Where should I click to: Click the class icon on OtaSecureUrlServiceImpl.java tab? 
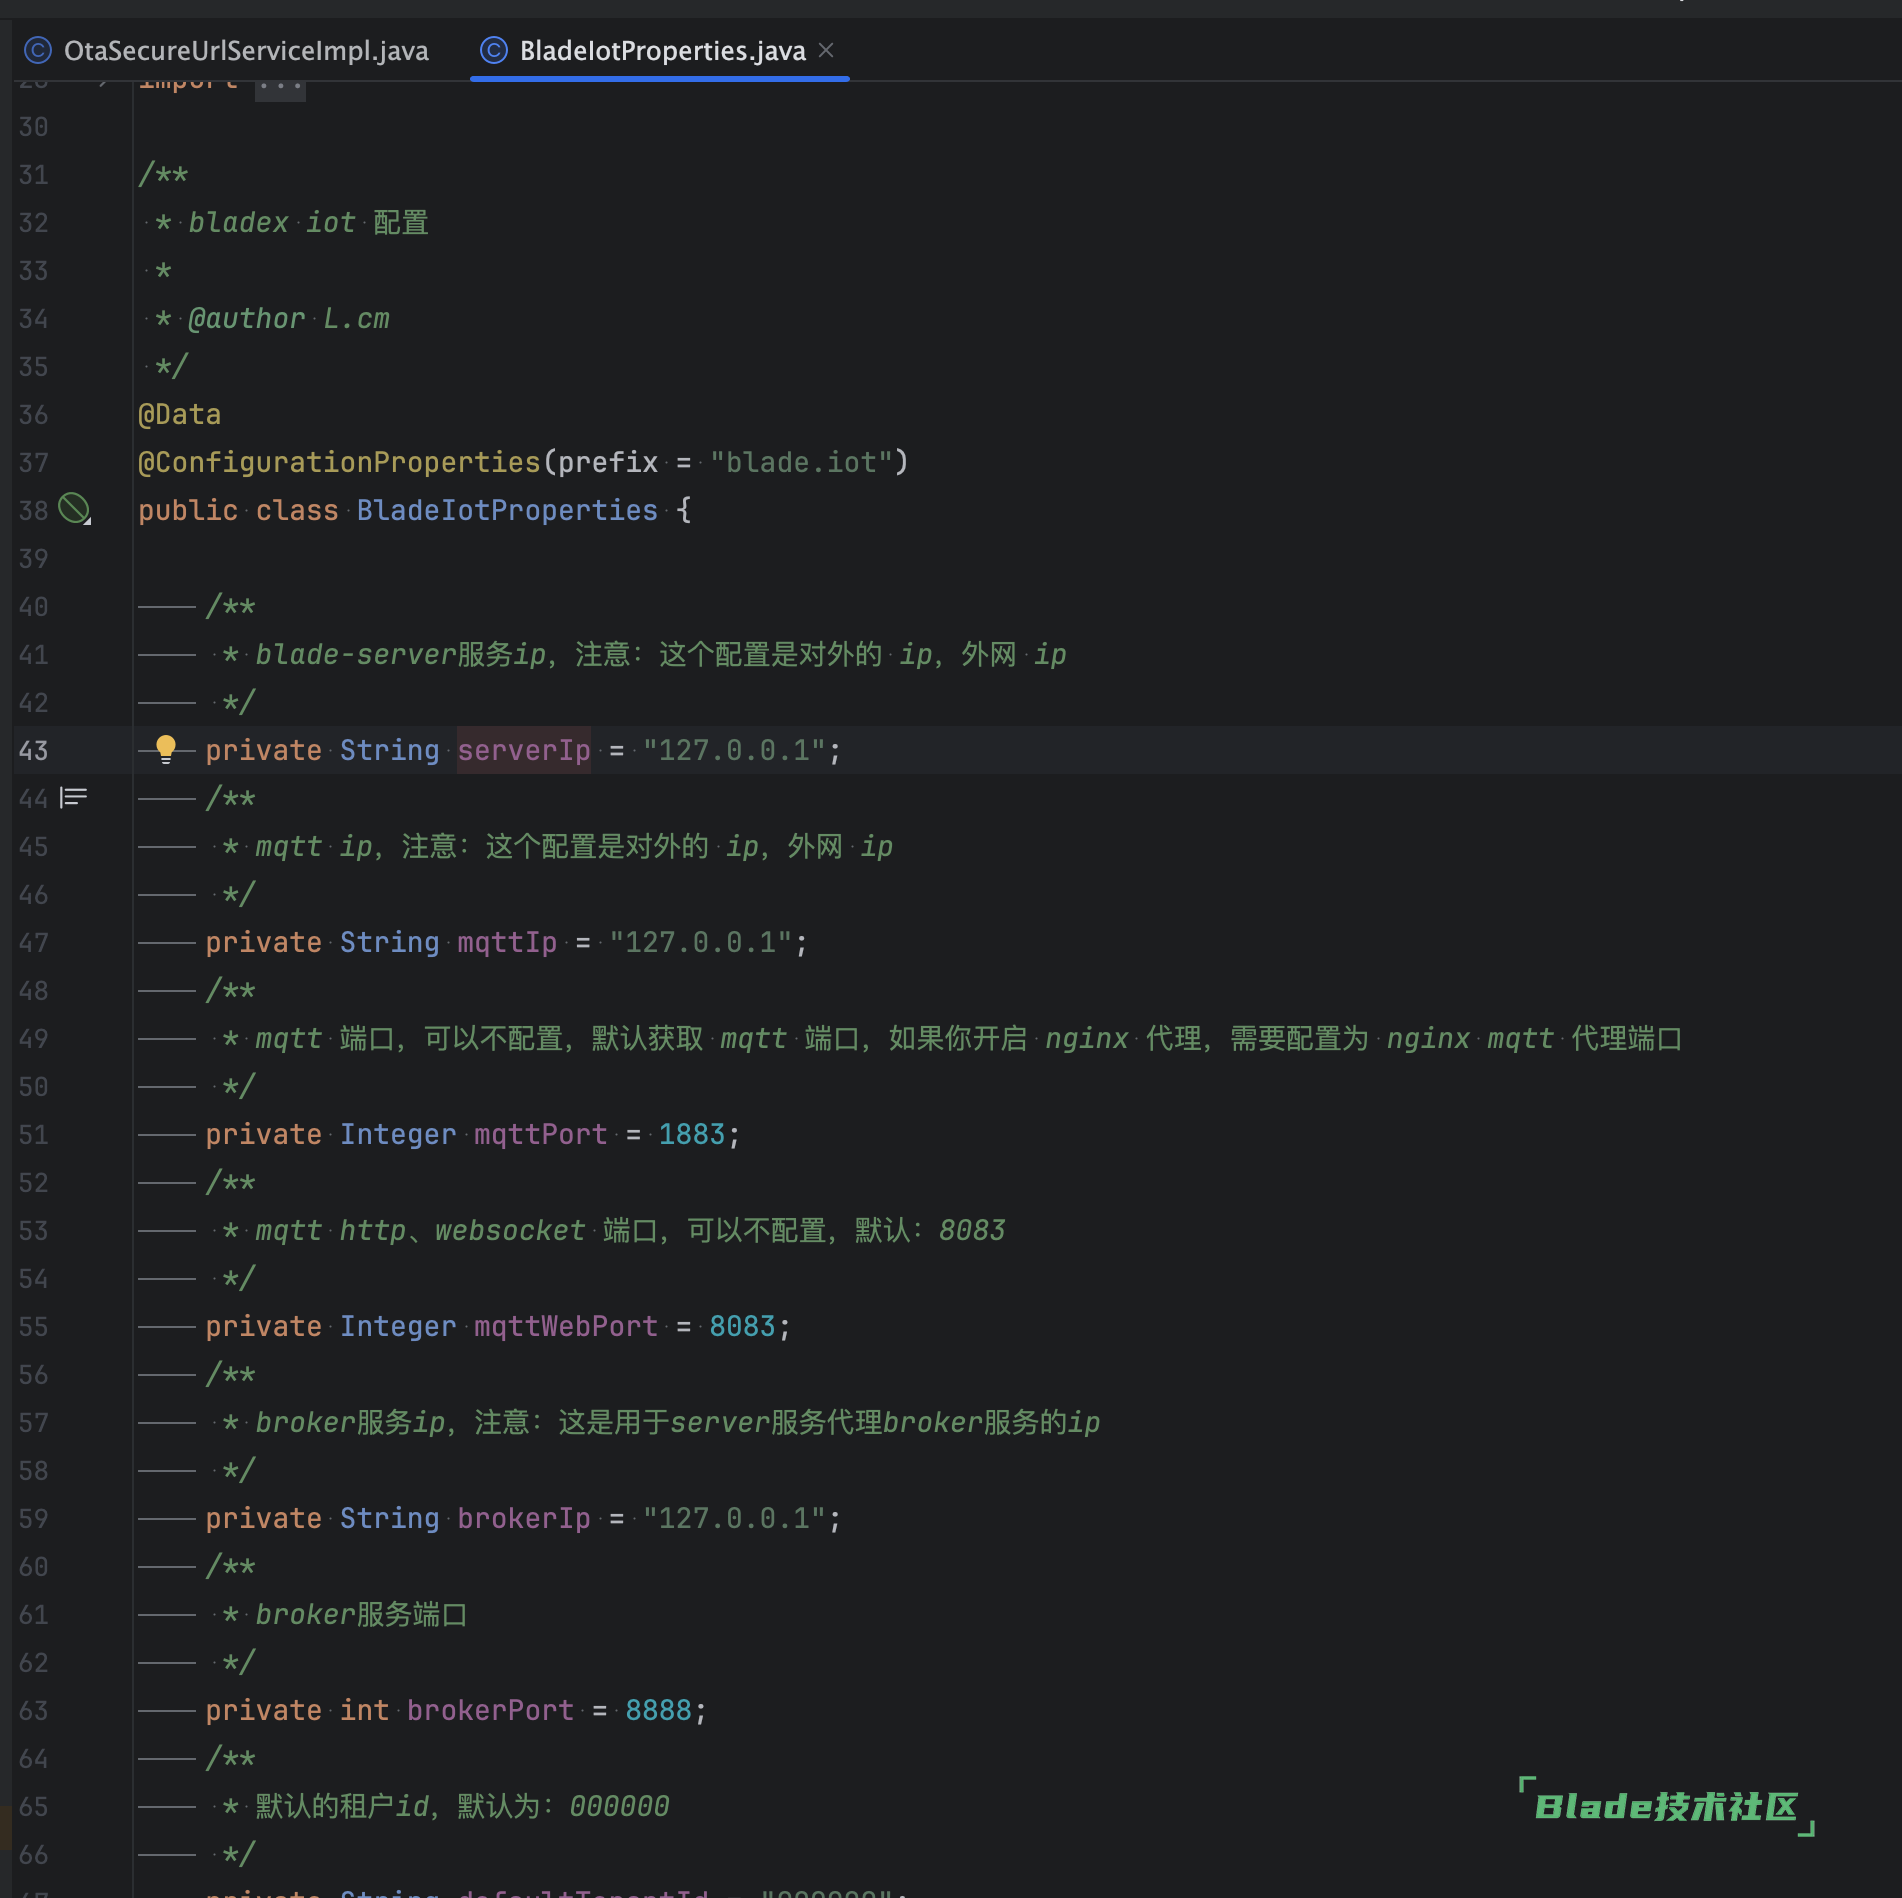tap(38, 50)
